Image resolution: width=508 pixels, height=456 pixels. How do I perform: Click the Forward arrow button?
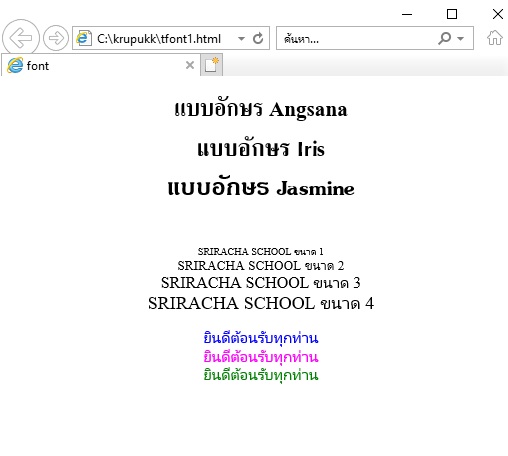[x=56, y=38]
